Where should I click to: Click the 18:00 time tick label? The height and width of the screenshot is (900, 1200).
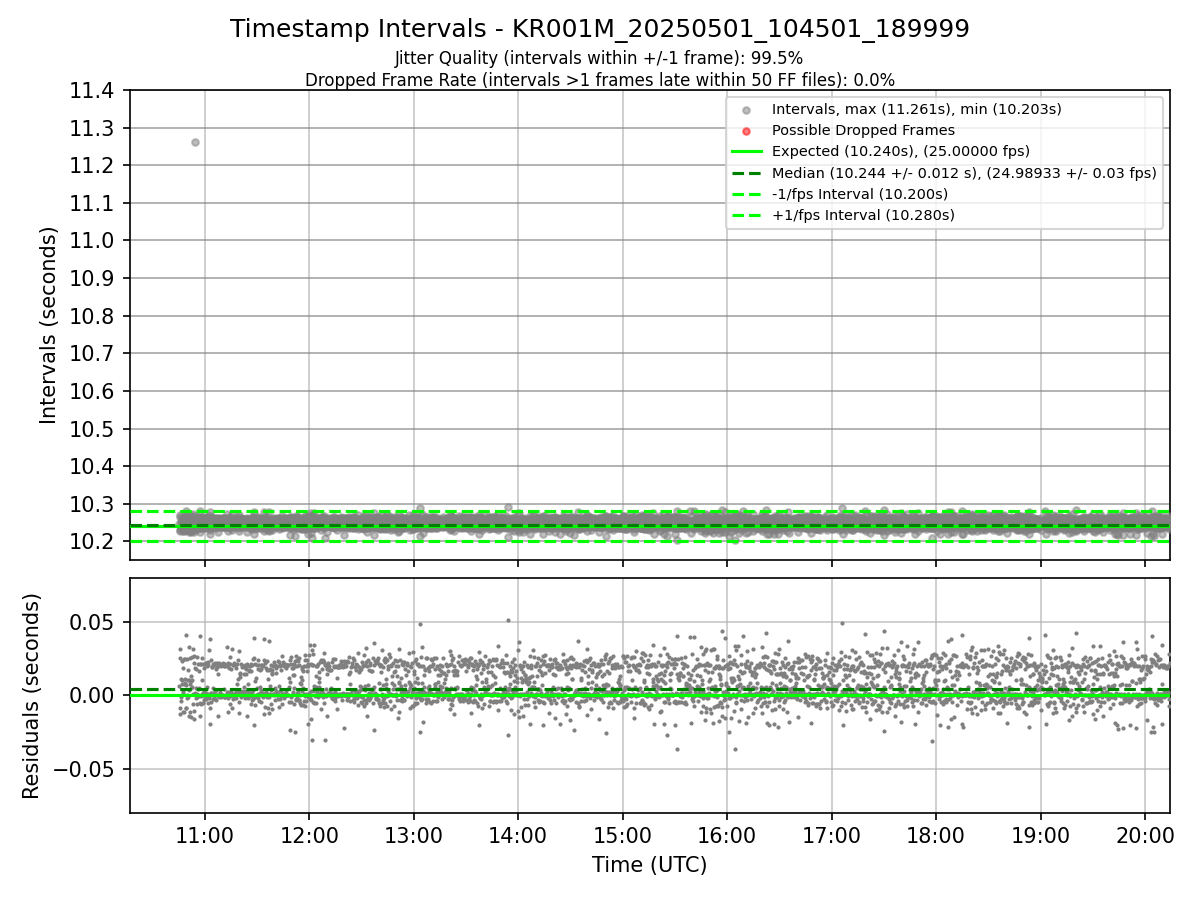pos(936,835)
